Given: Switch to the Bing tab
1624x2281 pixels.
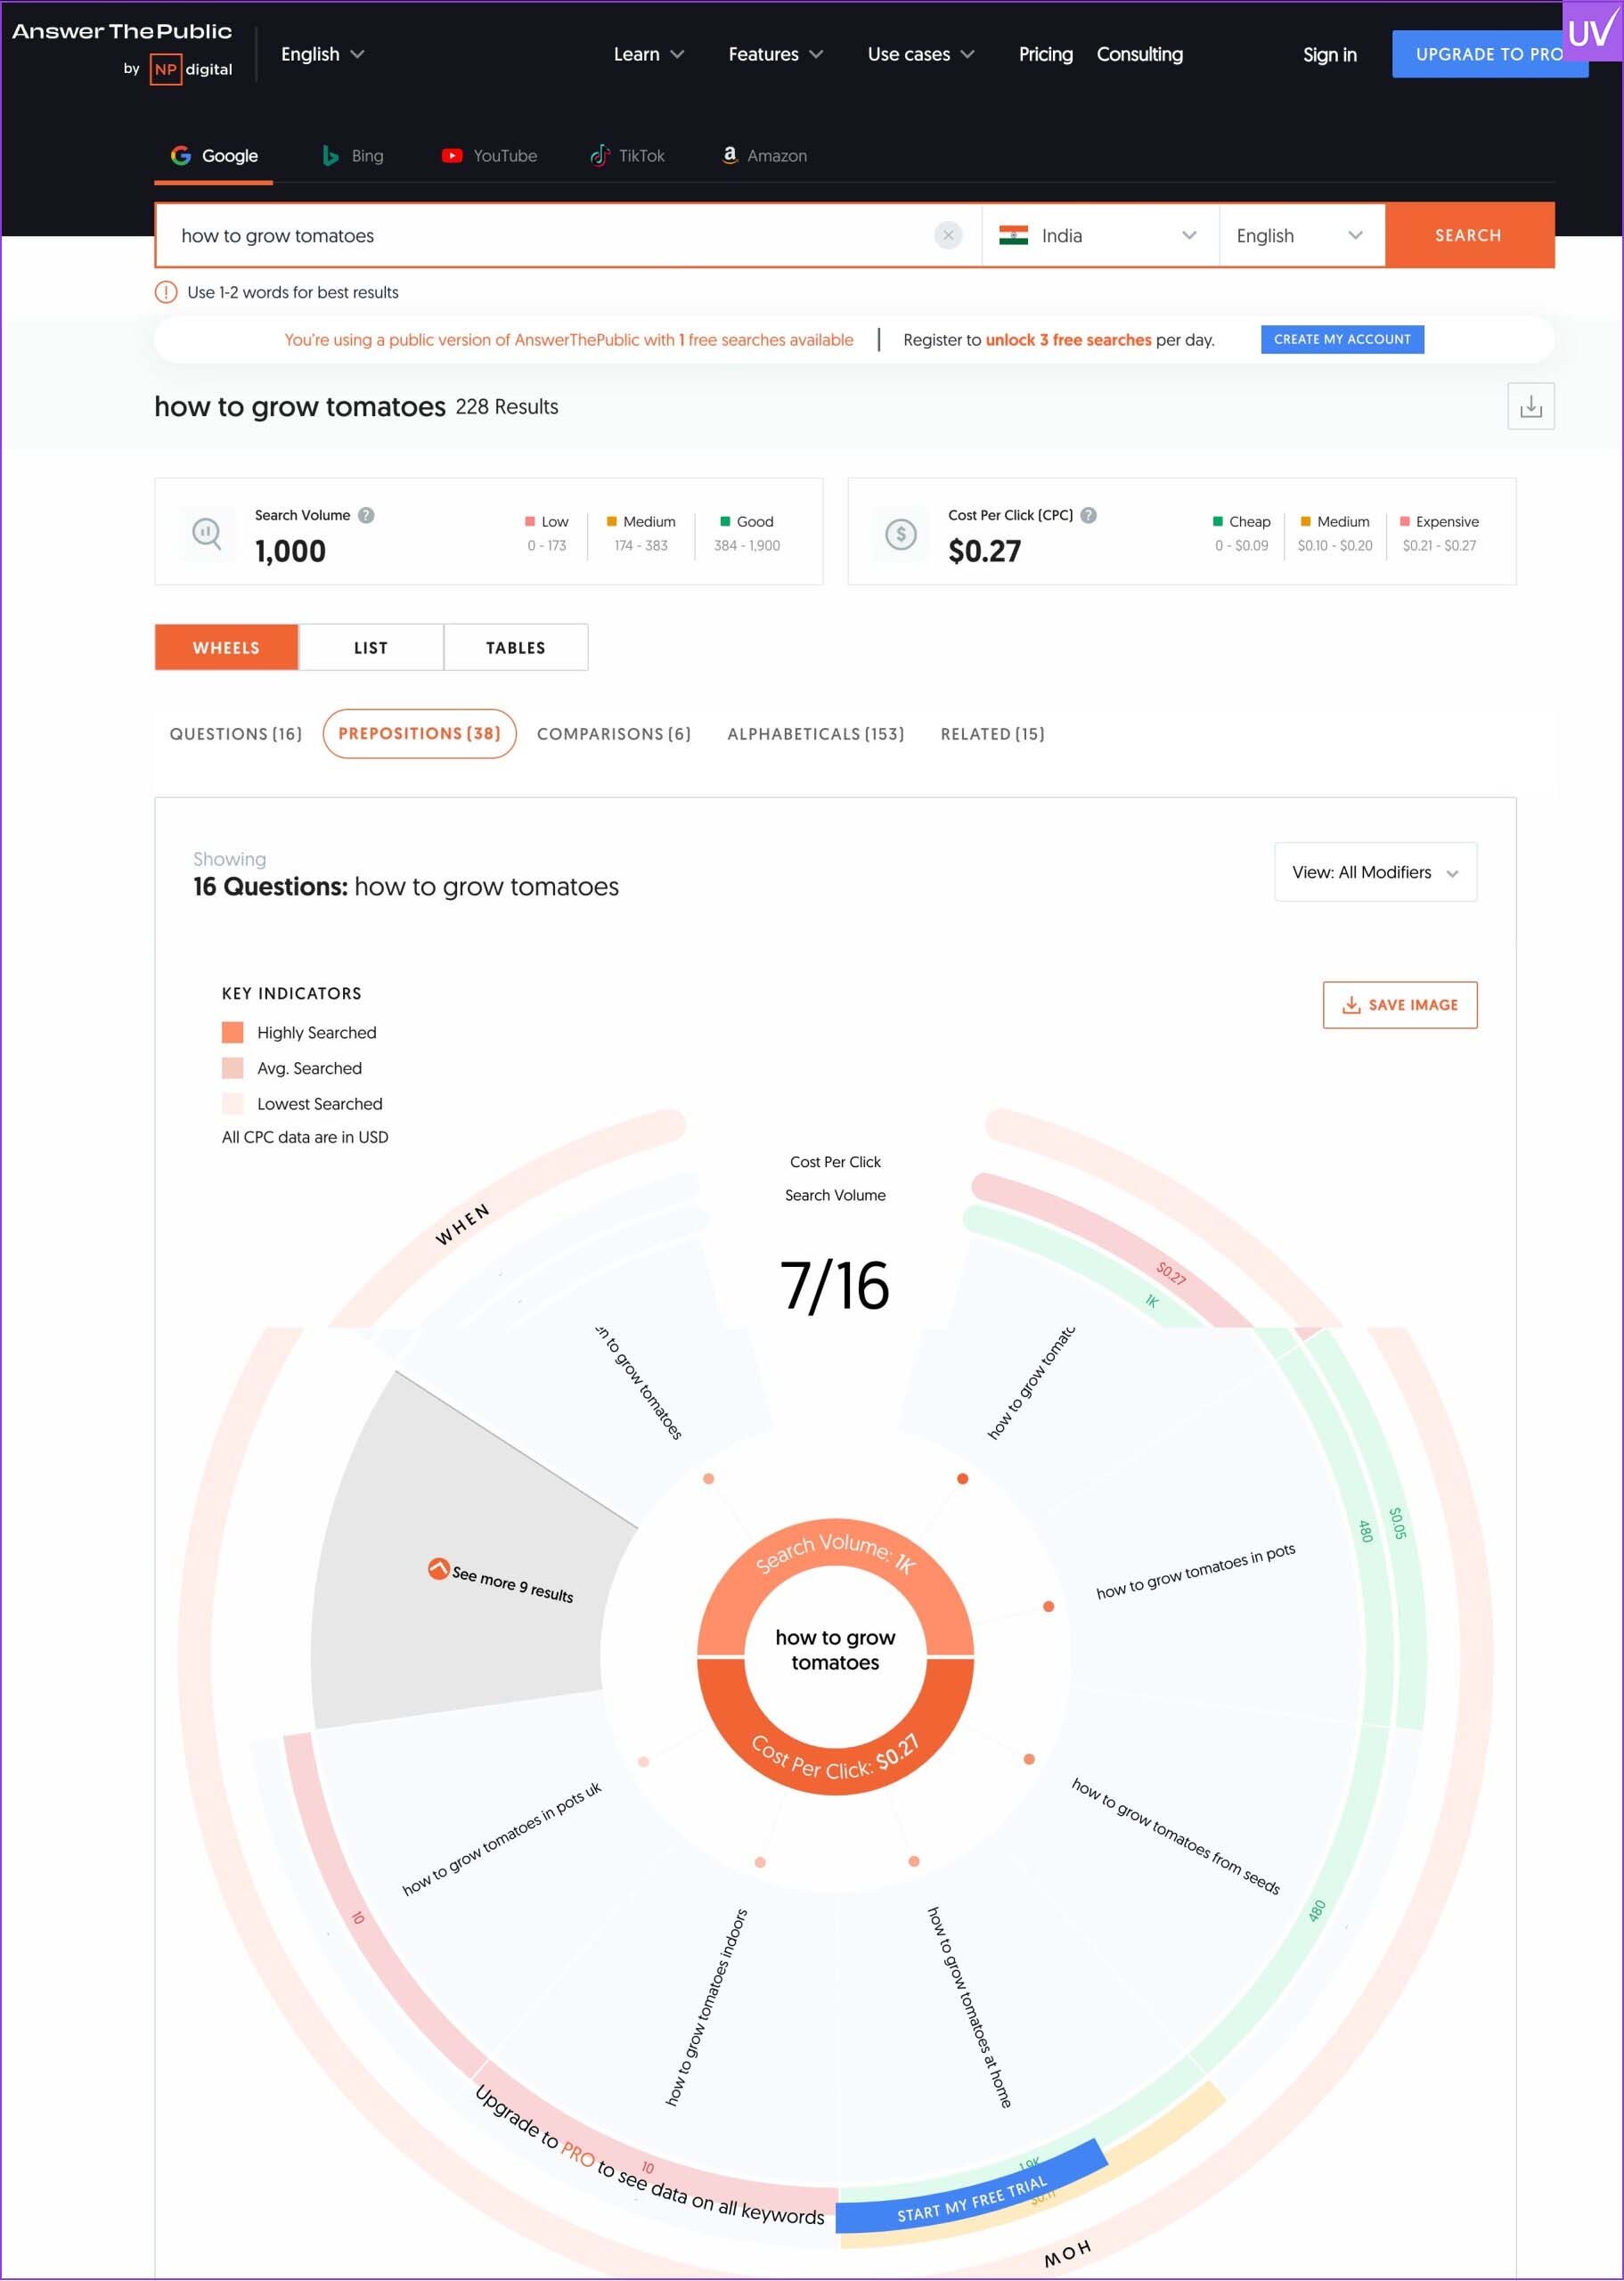Looking at the screenshot, I should pyautogui.click(x=352, y=155).
